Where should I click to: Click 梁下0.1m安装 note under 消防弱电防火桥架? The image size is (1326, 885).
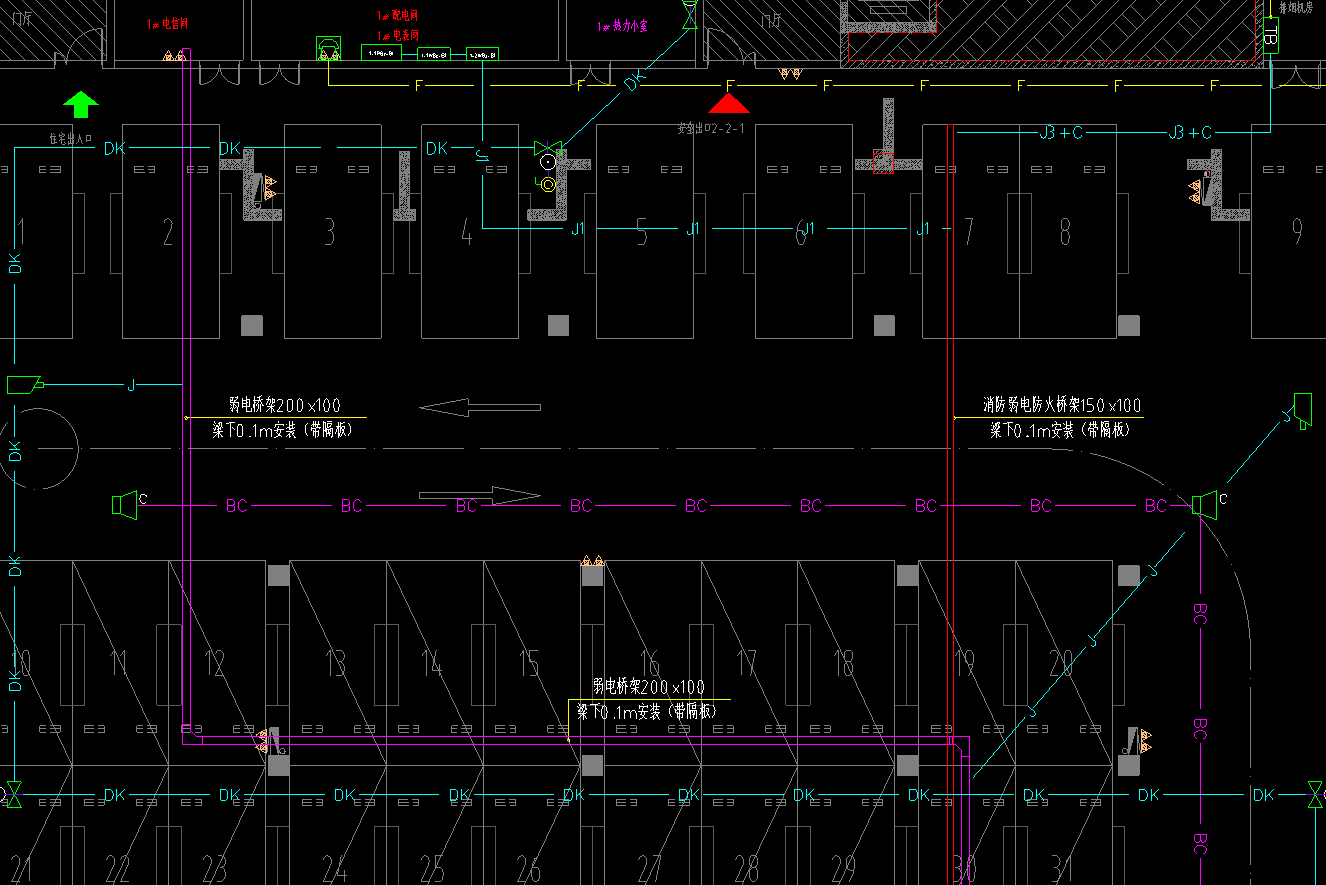click(x=1060, y=430)
